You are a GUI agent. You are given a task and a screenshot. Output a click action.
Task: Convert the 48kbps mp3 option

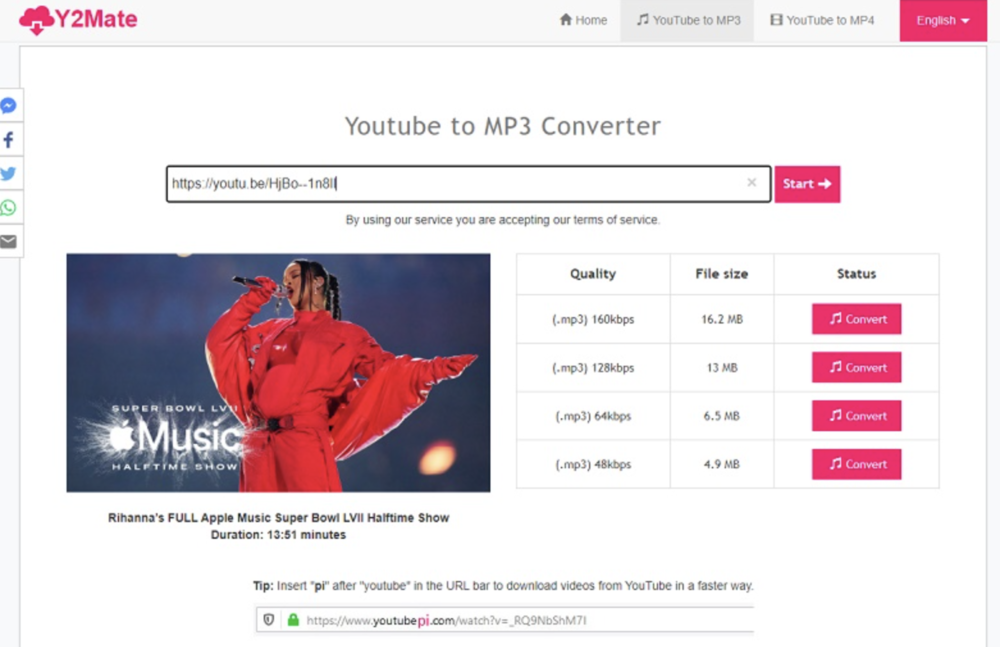pos(856,465)
